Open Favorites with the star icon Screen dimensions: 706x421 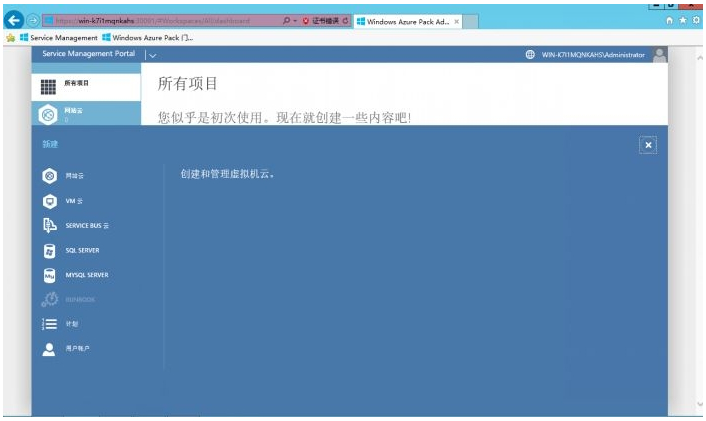pyautogui.click(x=683, y=20)
